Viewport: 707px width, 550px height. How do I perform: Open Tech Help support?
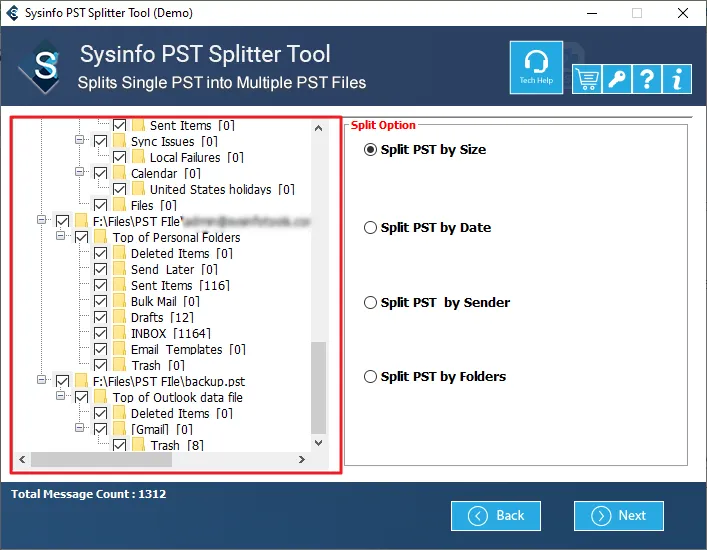coord(536,68)
